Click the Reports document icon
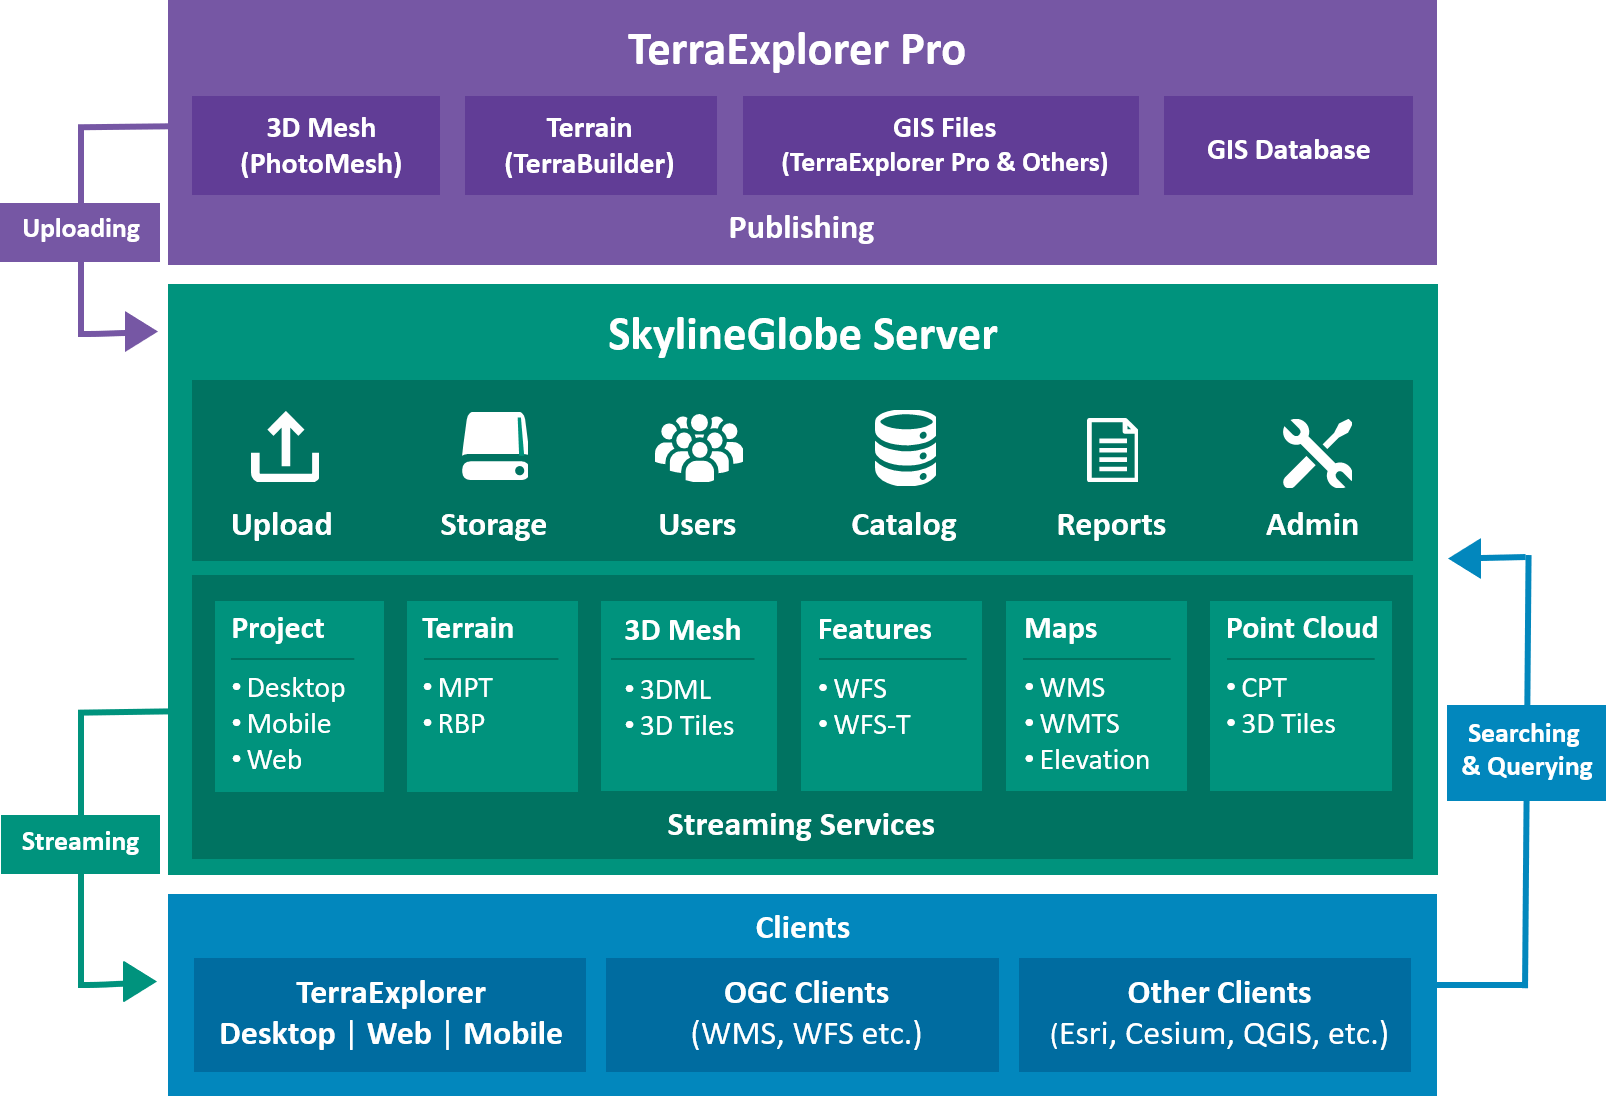The width and height of the screenshot is (1609, 1096). (x=1112, y=449)
